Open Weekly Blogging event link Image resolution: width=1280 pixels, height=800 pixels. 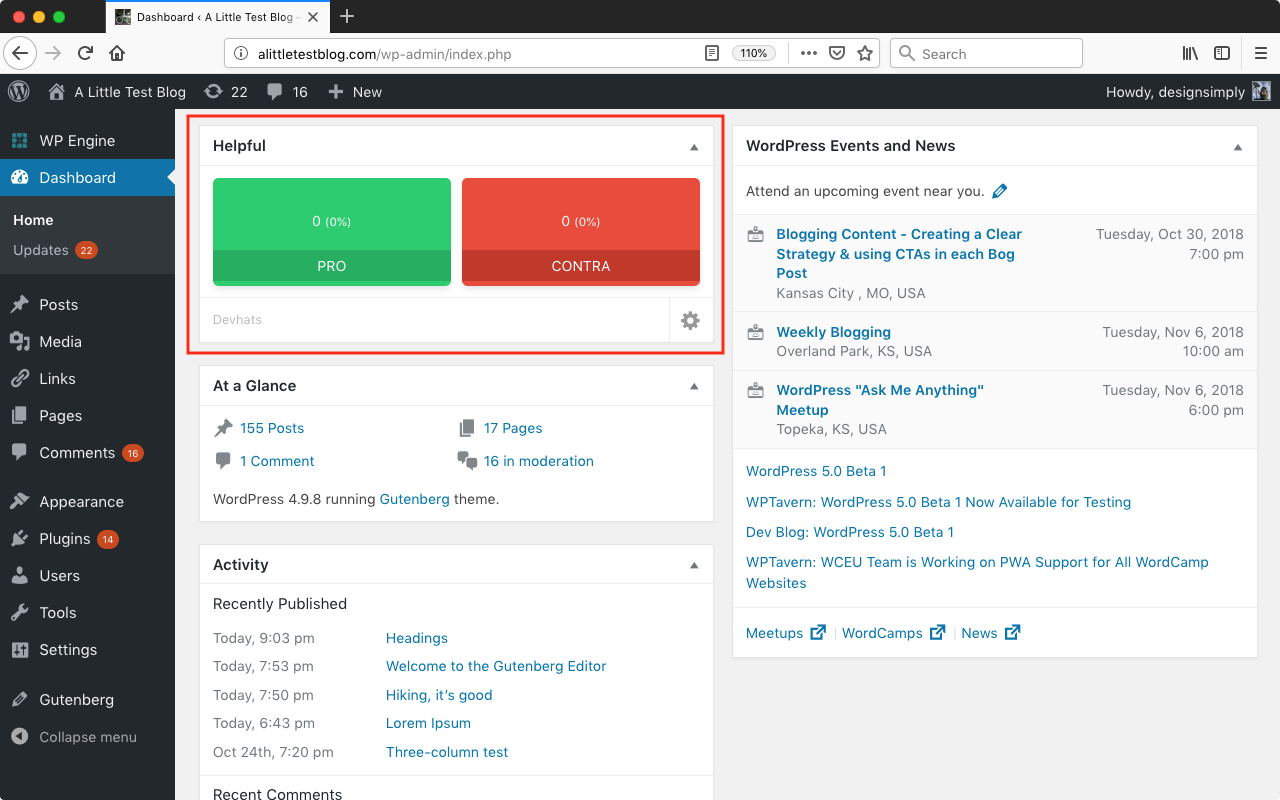[834, 332]
